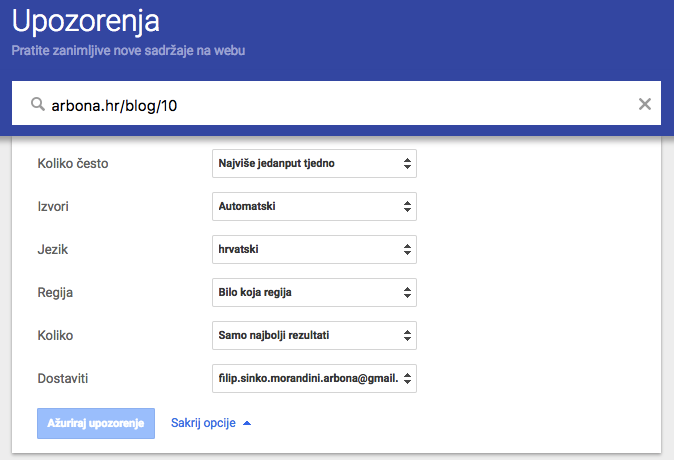Open the Dostaviti delivery email dropdown

(314, 378)
